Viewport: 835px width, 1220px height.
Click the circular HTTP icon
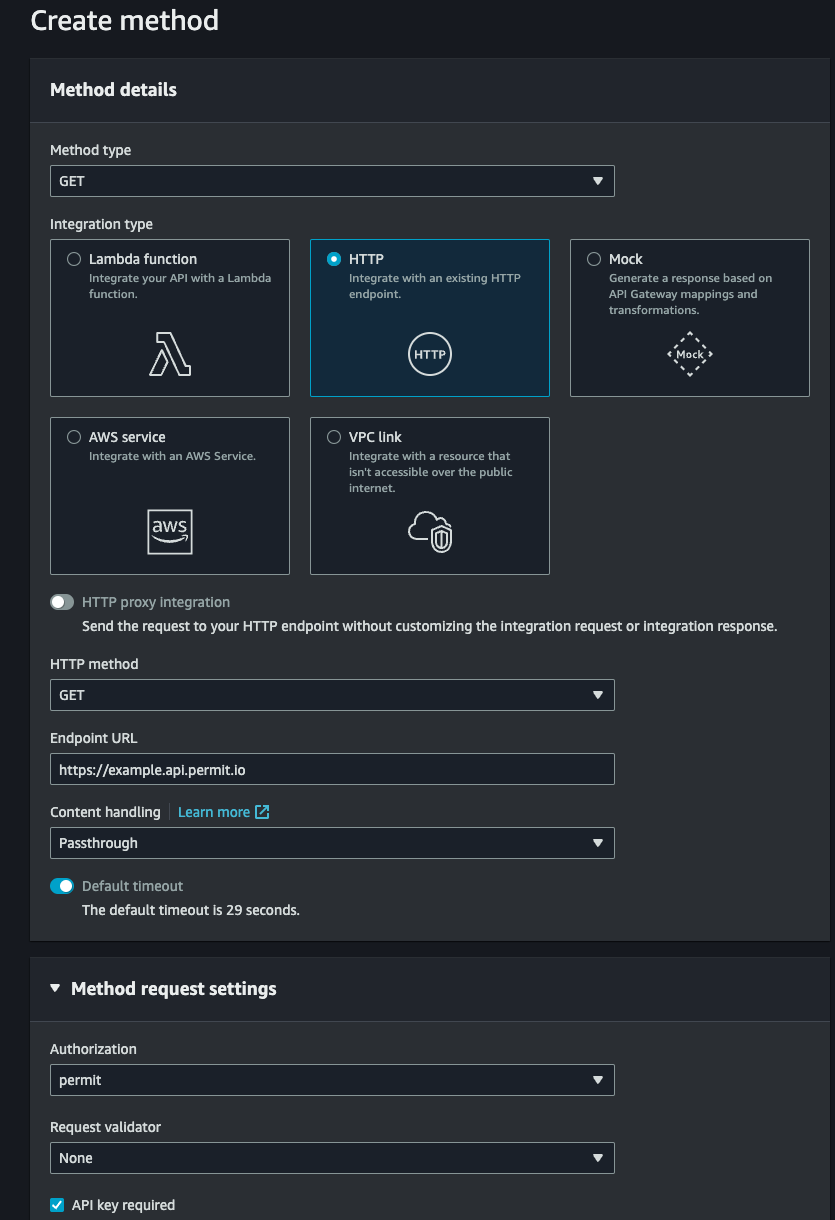coord(429,354)
